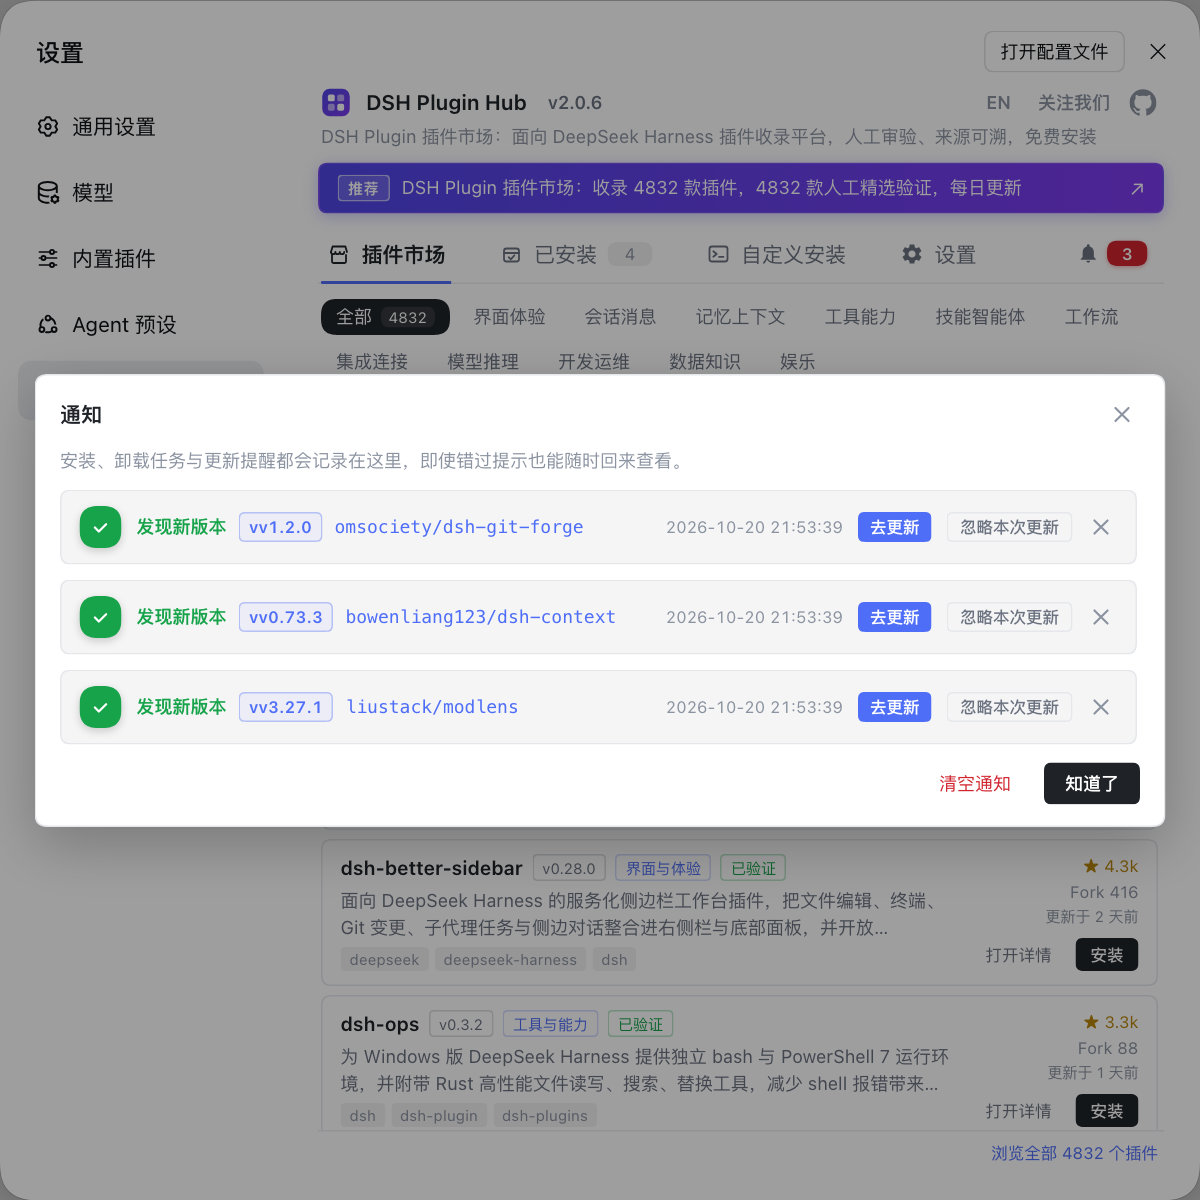
Task: Switch to the 自定义安装 tab
Action: [777, 255]
